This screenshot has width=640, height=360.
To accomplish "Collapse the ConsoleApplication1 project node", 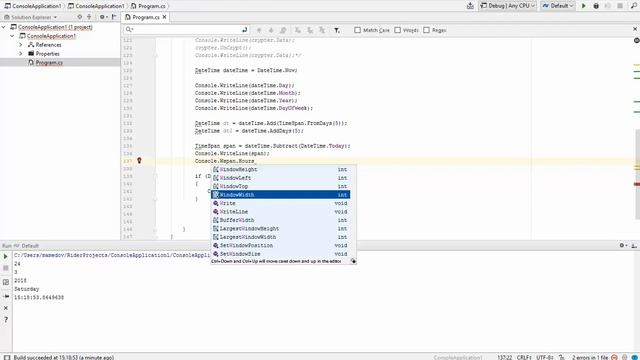I will tap(12, 36).
